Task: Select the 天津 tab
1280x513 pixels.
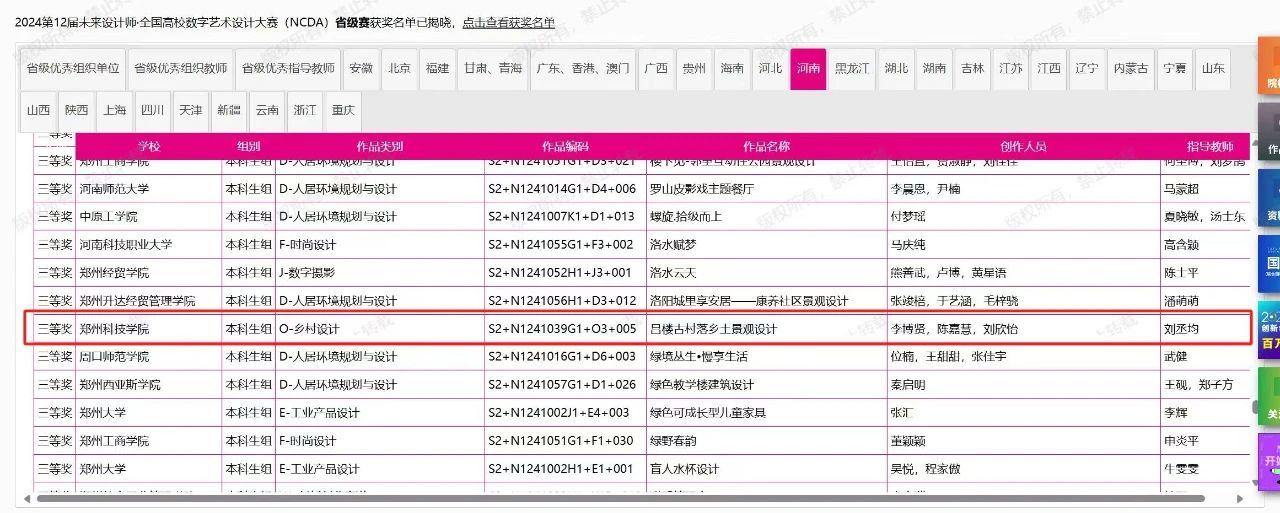Action: point(191,111)
